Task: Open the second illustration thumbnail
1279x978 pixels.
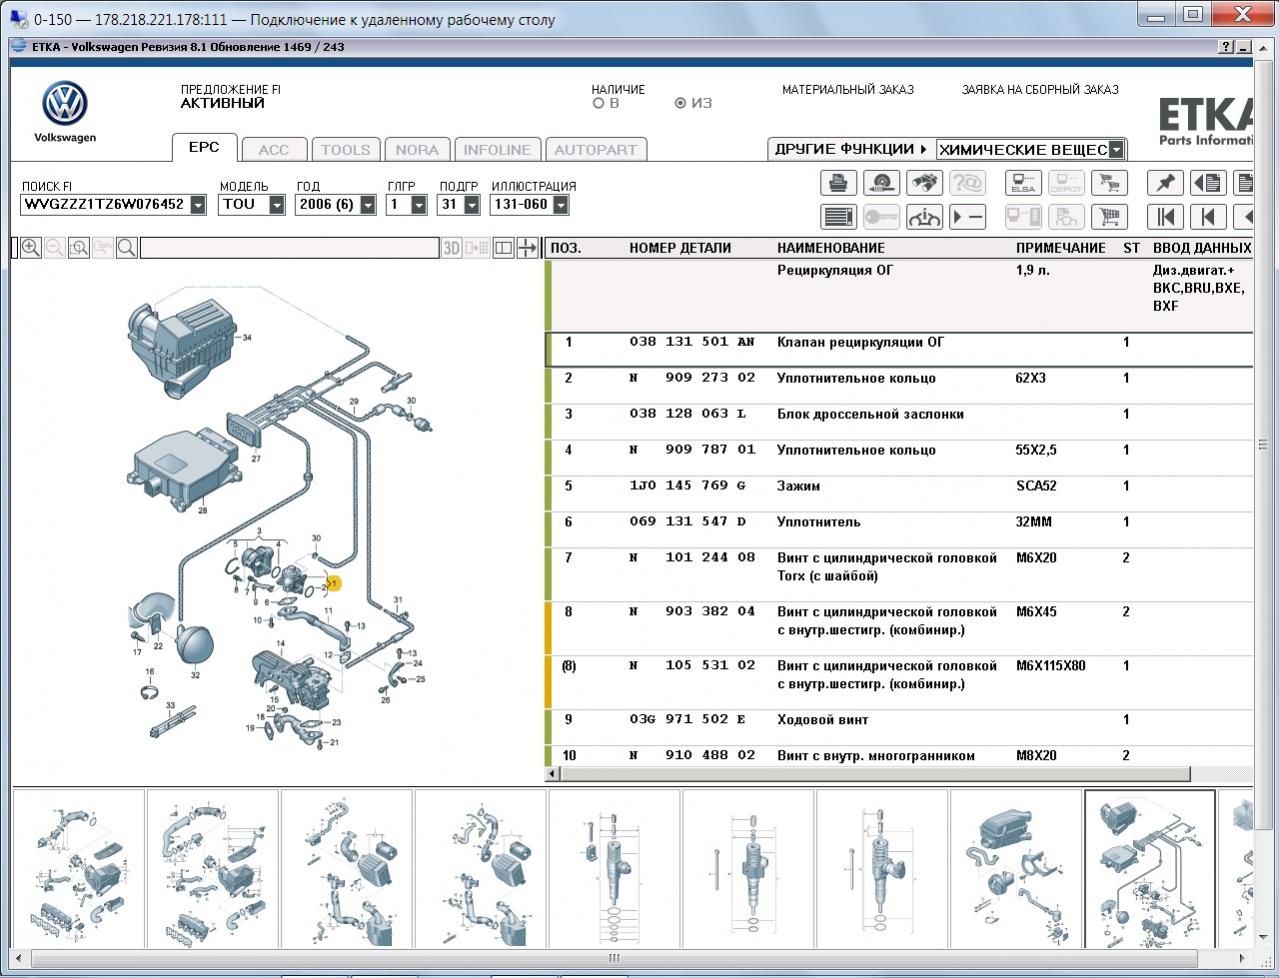Action: [212, 868]
